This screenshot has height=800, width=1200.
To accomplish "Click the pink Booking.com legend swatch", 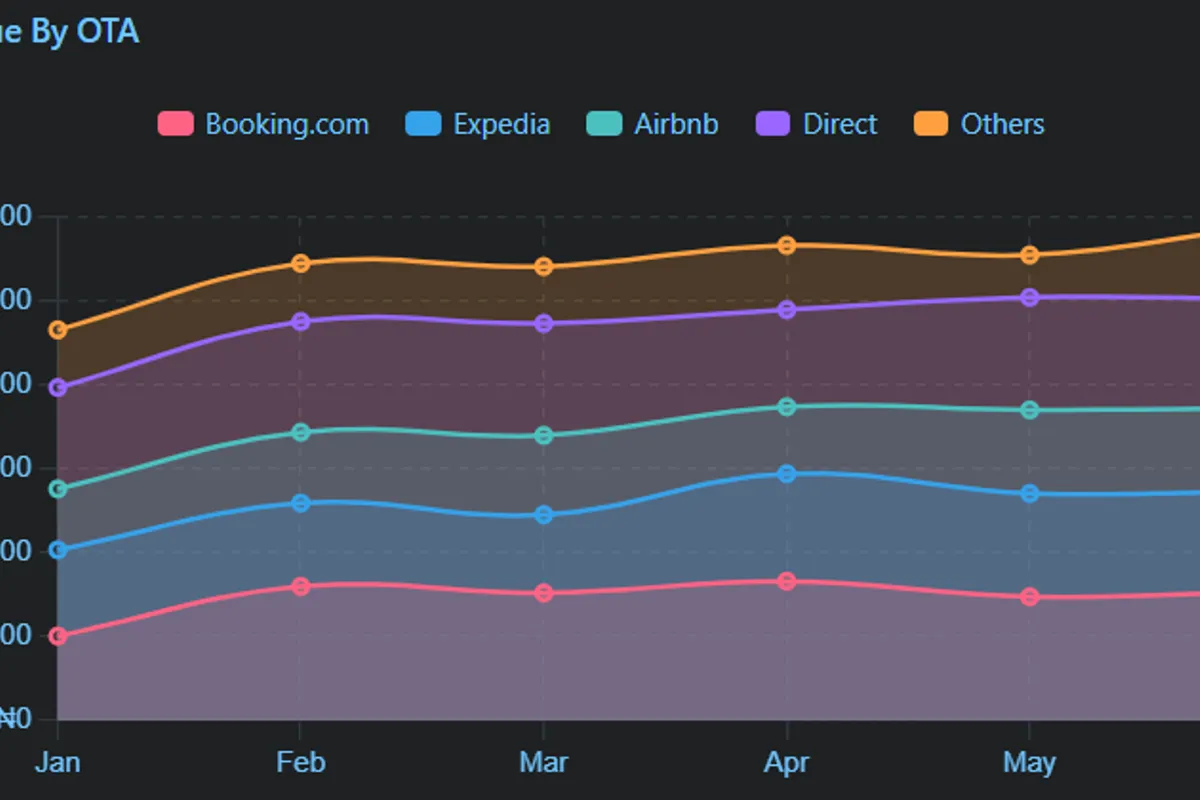I will 175,124.
